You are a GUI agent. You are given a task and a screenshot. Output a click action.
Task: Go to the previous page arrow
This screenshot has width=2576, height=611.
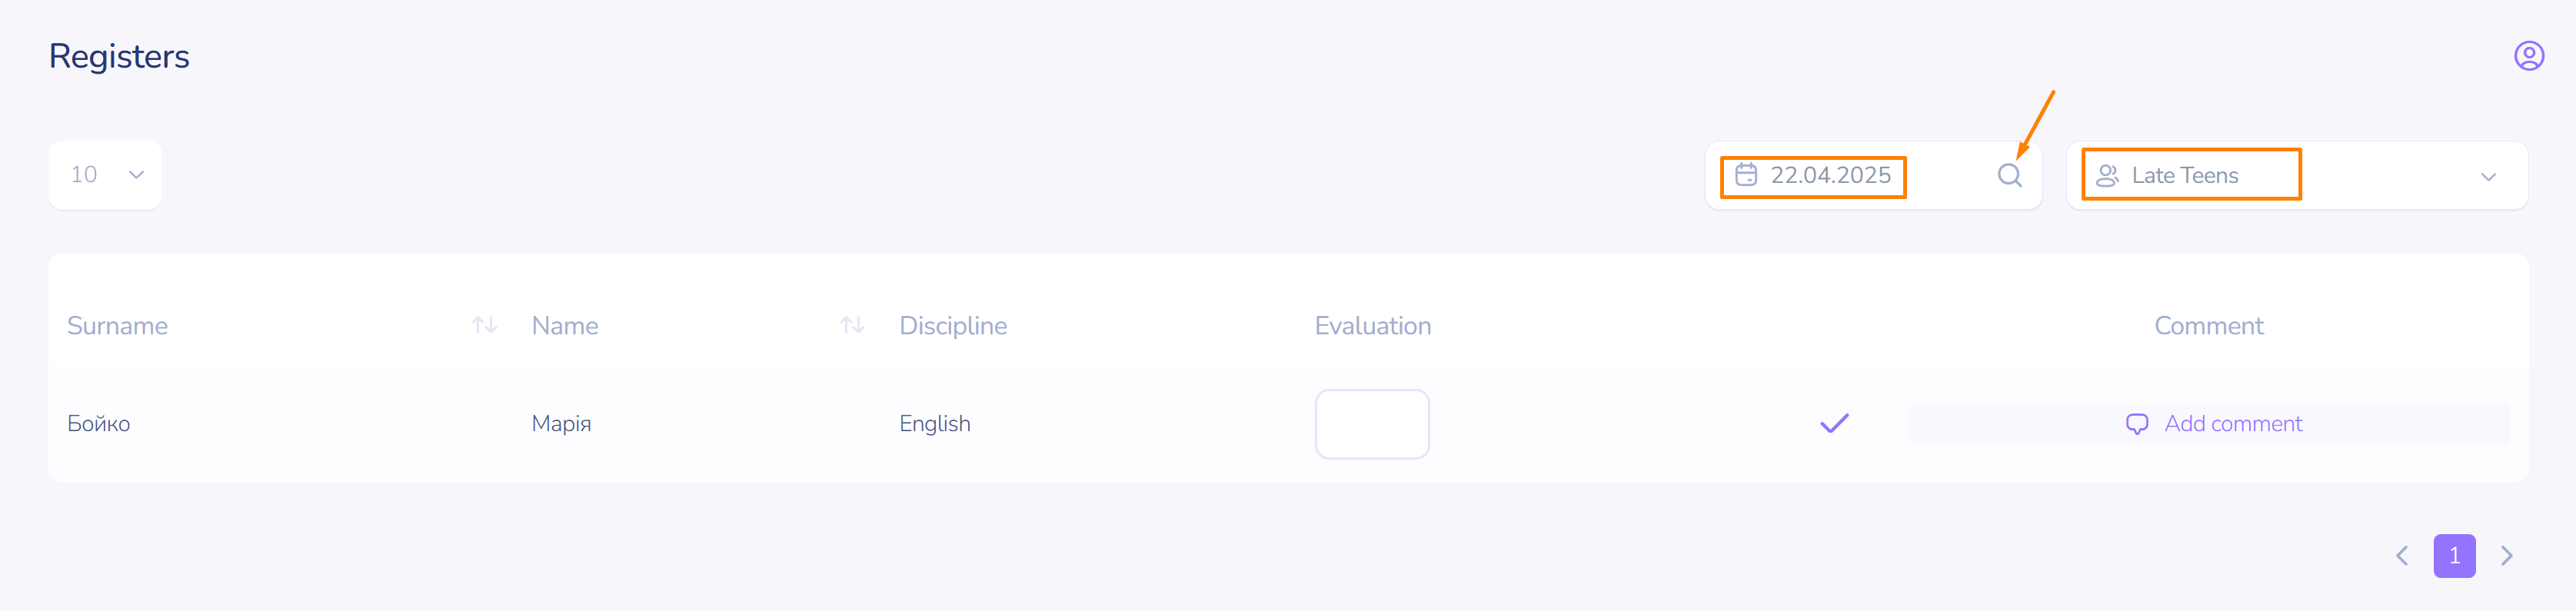(2402, 556)
